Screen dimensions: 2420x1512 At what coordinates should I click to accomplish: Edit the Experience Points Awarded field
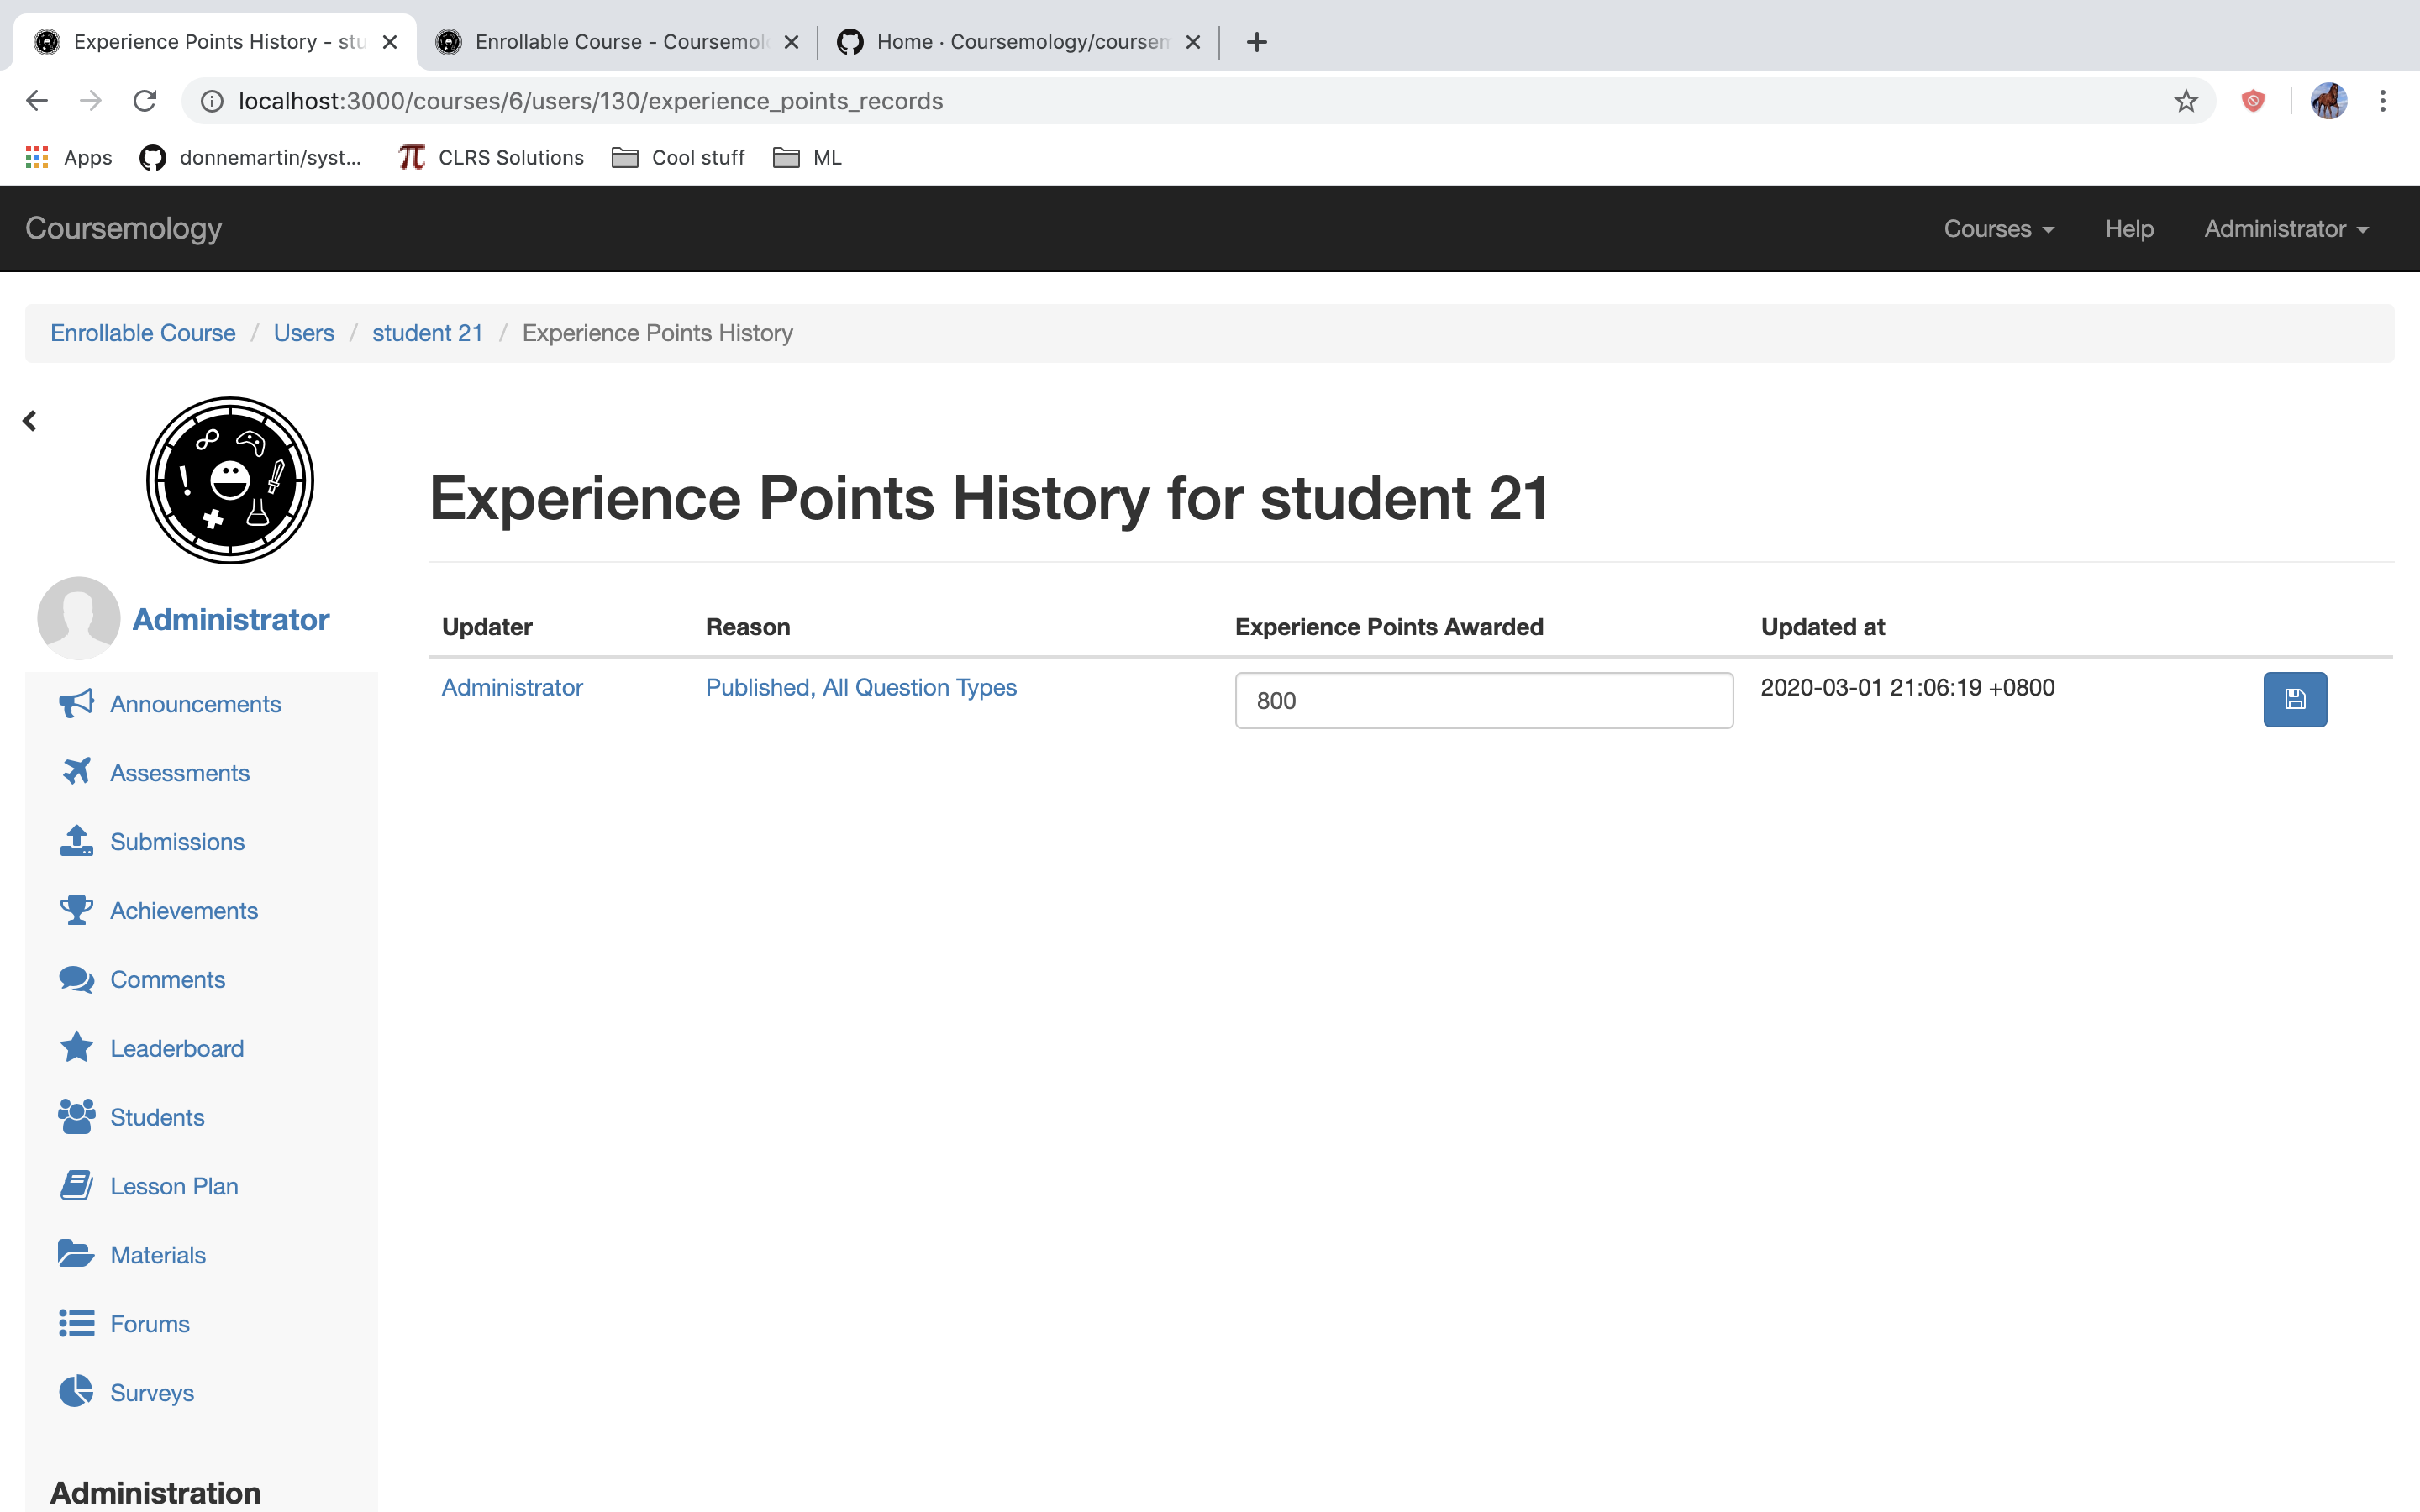1482,700
